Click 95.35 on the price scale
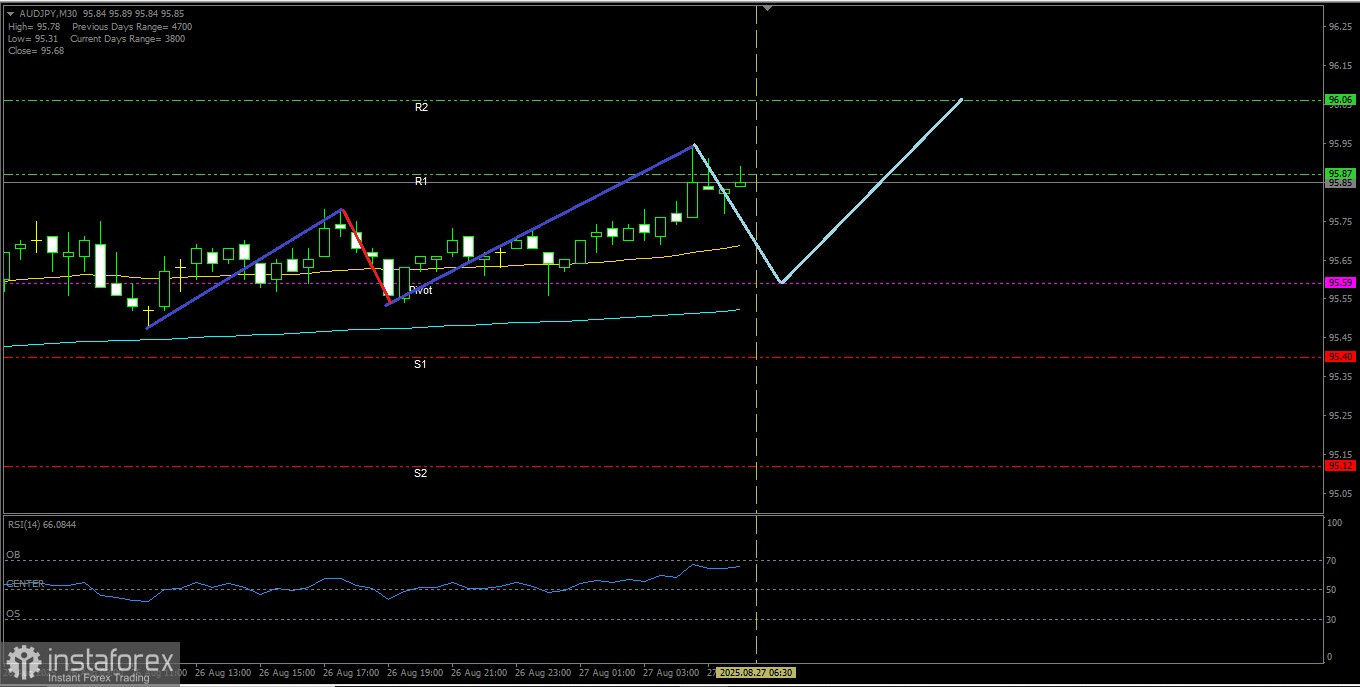This screenshot has height=687, width=1360. pos(1340,377)
